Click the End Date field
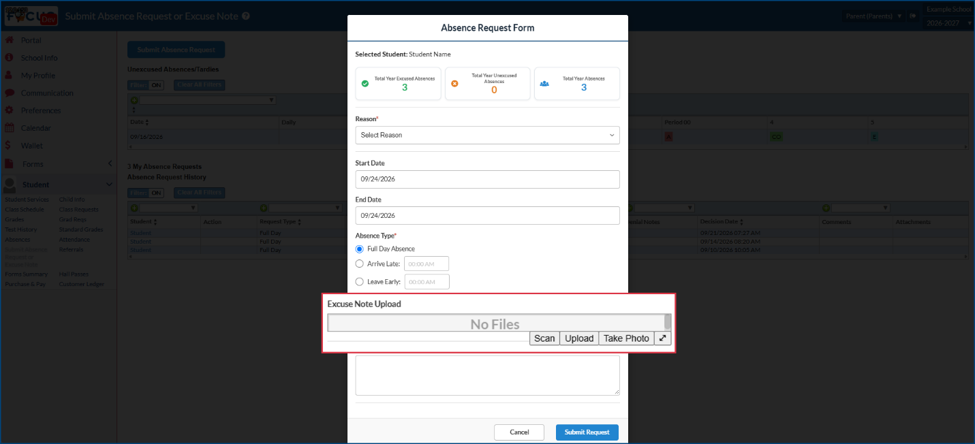This screenshot has width=975, height=444. click(488, 216)
